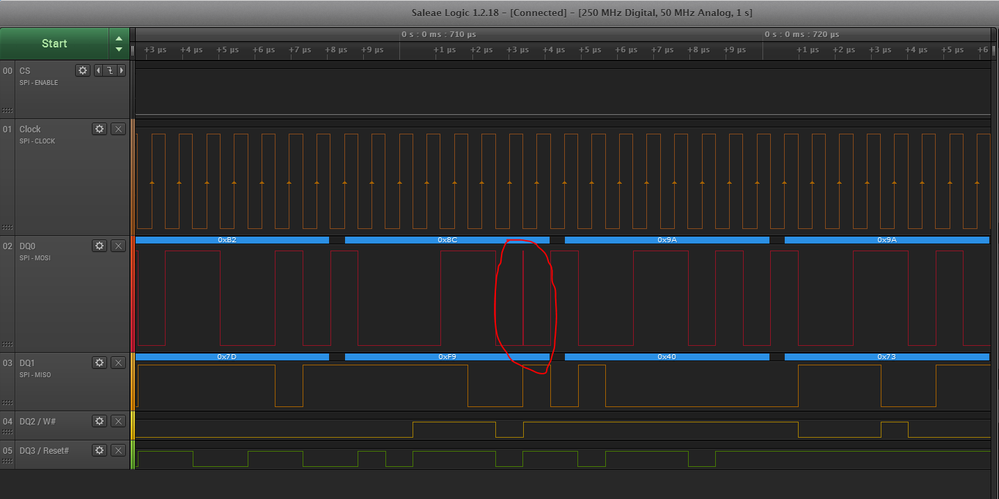999x499 pixels.
Task: Click channel number 05
Action: [8, 450]
